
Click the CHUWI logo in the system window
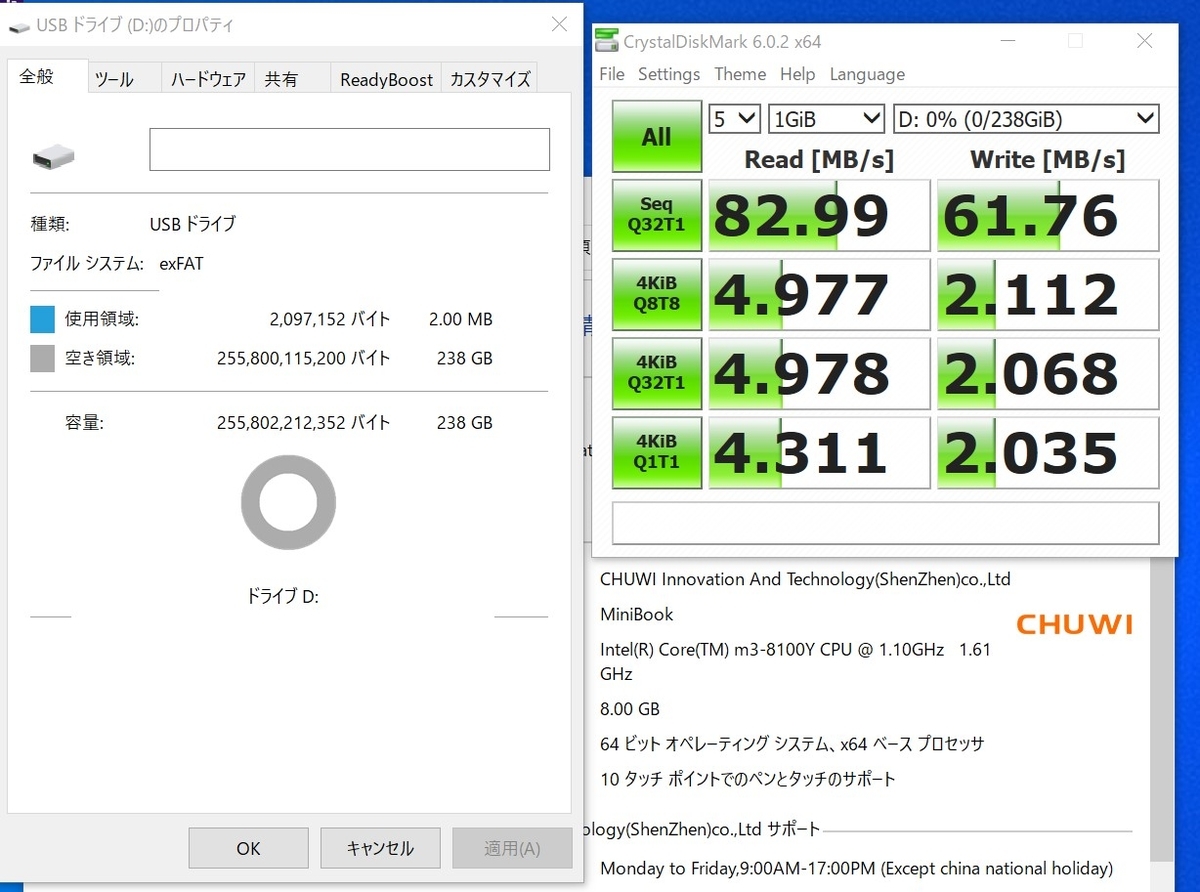click(x=1074, y=624)
